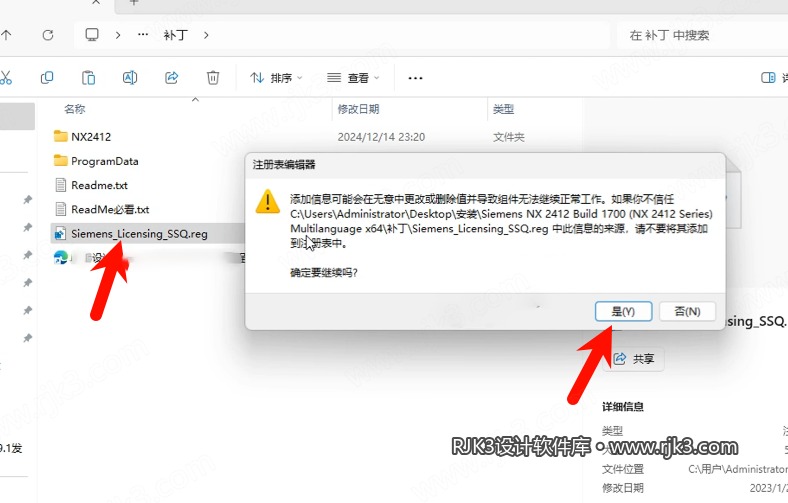Click the 文件夹 type cell for NX2412

click(x=509, y=137)
